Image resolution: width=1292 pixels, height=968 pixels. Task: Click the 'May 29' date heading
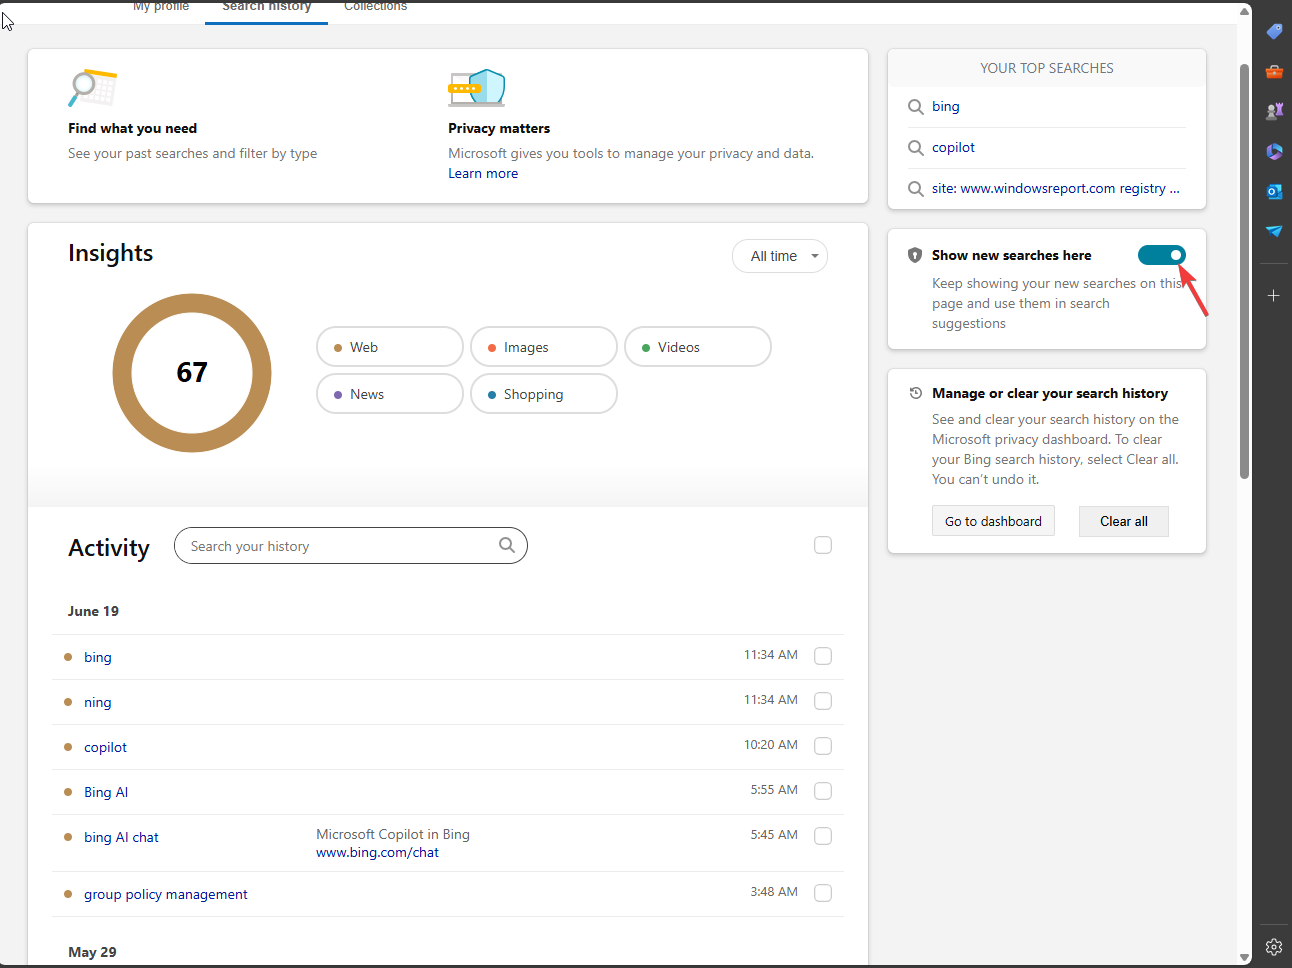click(92, 952)
